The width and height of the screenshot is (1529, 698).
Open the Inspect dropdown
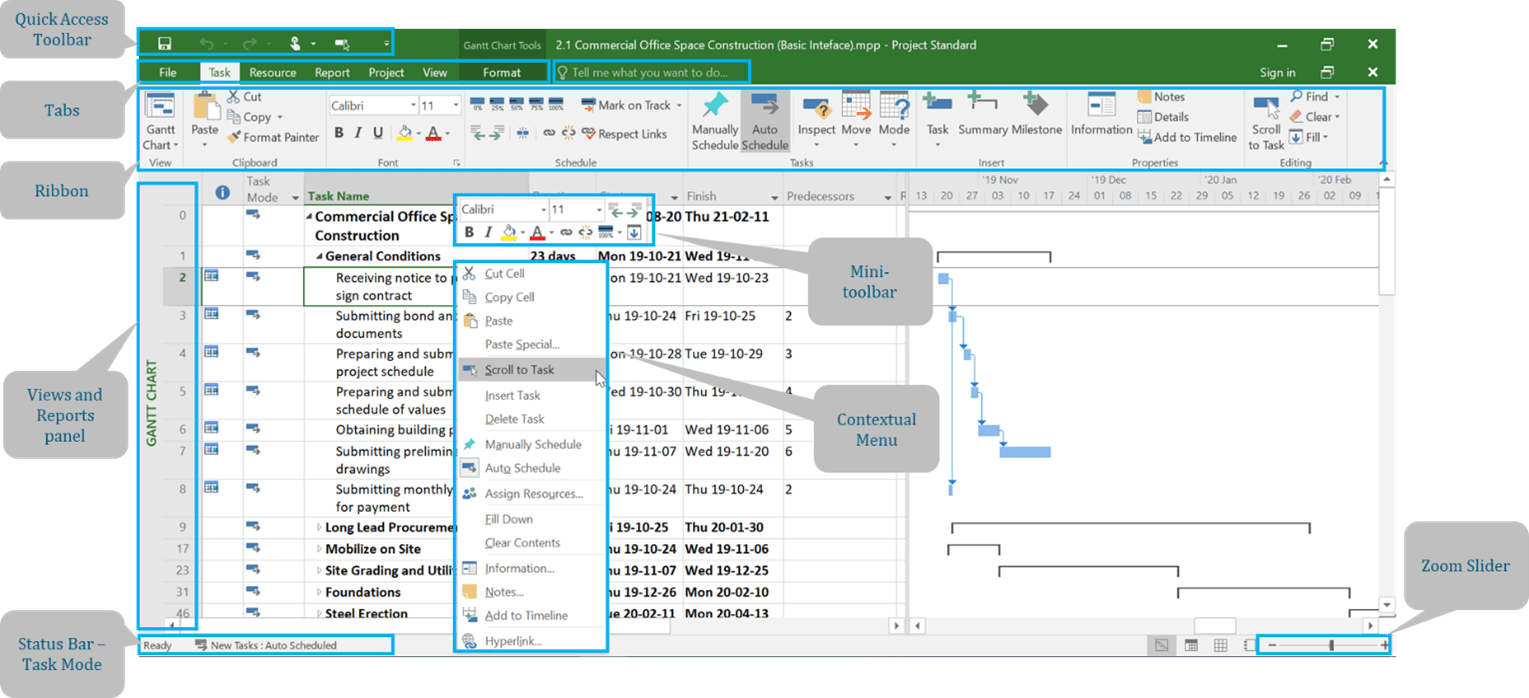coord(816,144)
